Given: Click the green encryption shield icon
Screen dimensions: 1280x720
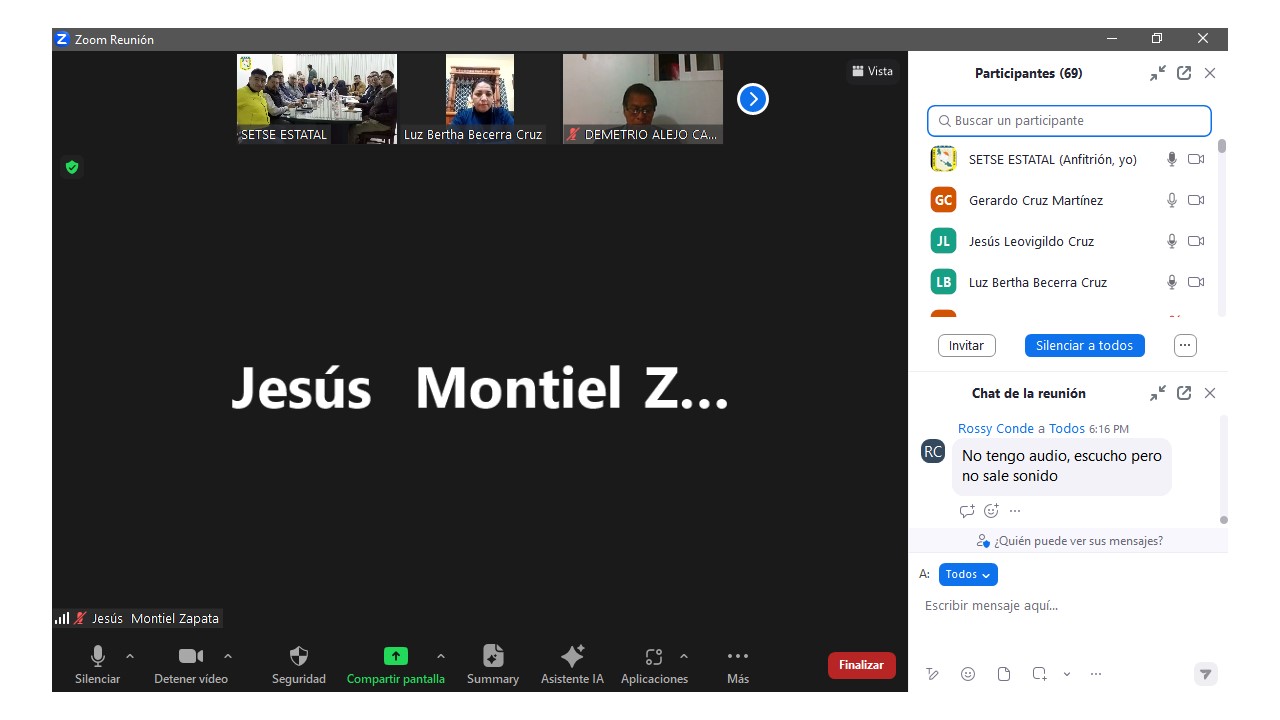Looking at the screenshot, I should click(x=72, y=167).
